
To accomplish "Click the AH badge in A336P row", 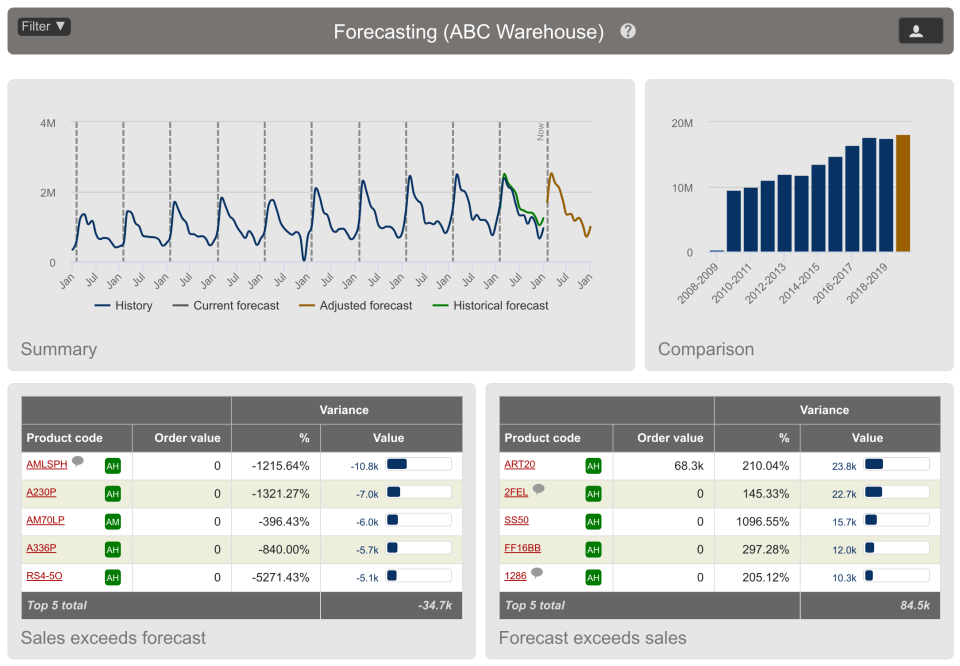I will (113, 550).
